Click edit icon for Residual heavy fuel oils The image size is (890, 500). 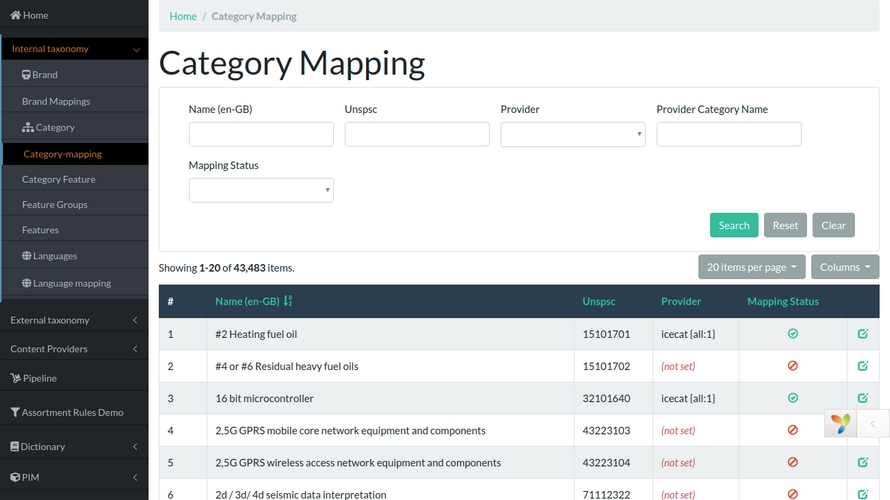863,366
